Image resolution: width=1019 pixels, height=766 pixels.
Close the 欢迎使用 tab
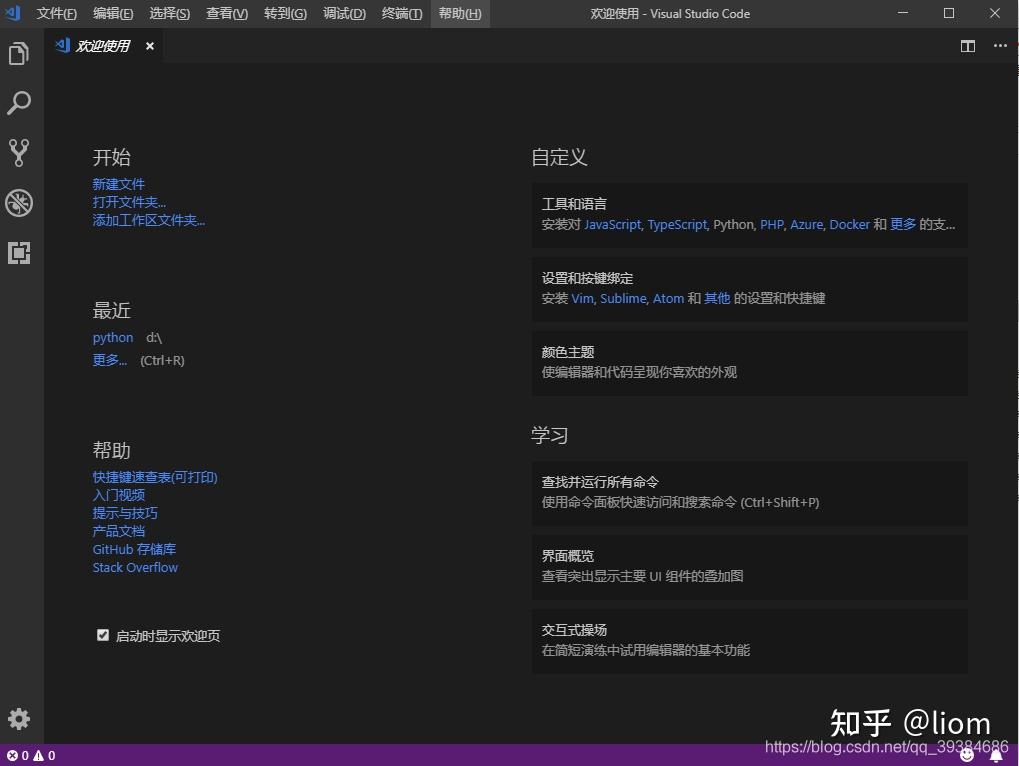150,46
